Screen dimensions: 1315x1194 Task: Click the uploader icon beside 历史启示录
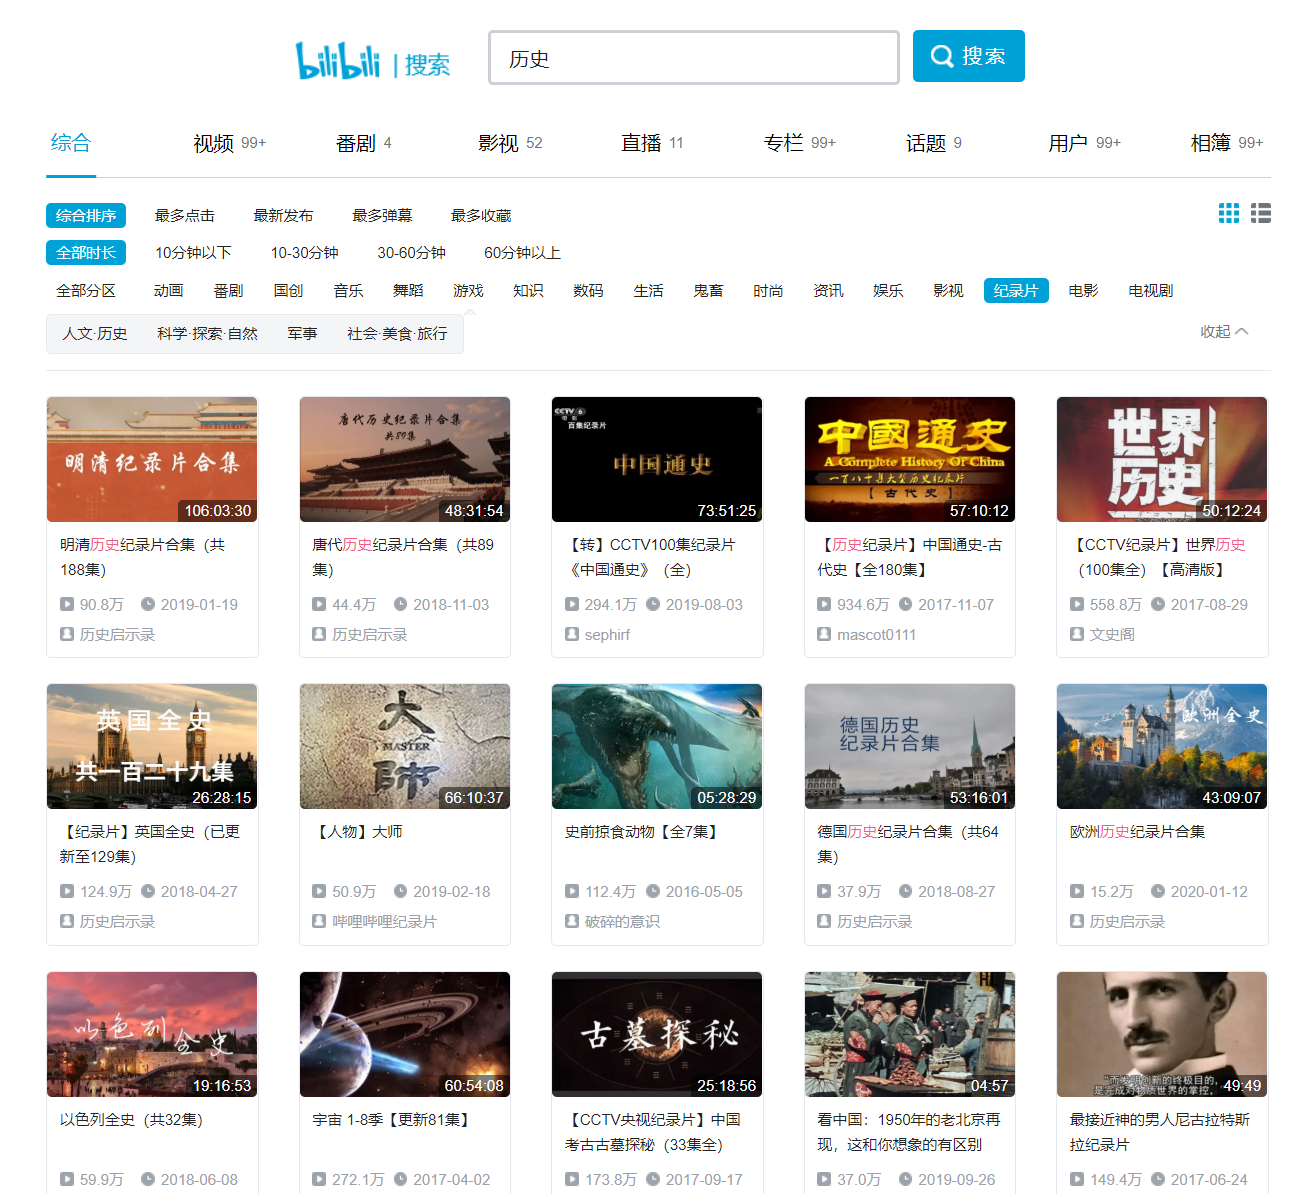(x=66, y=634)
